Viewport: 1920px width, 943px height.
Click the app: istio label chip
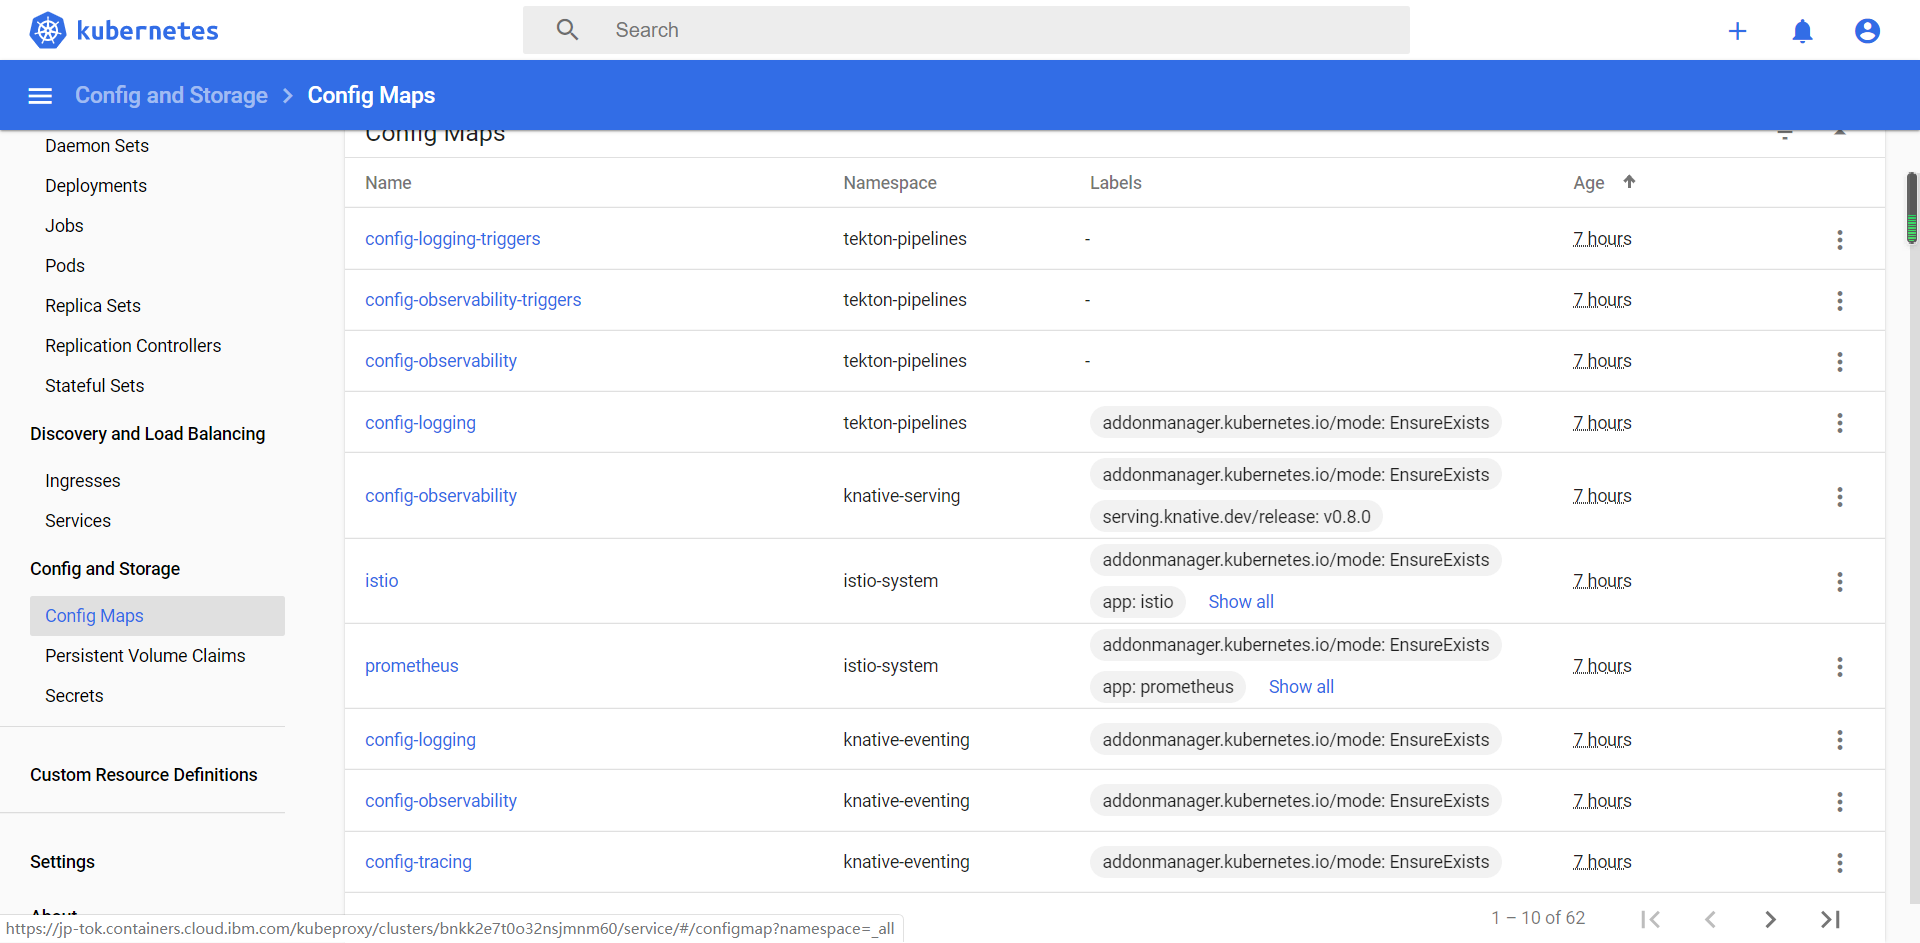1138,602
